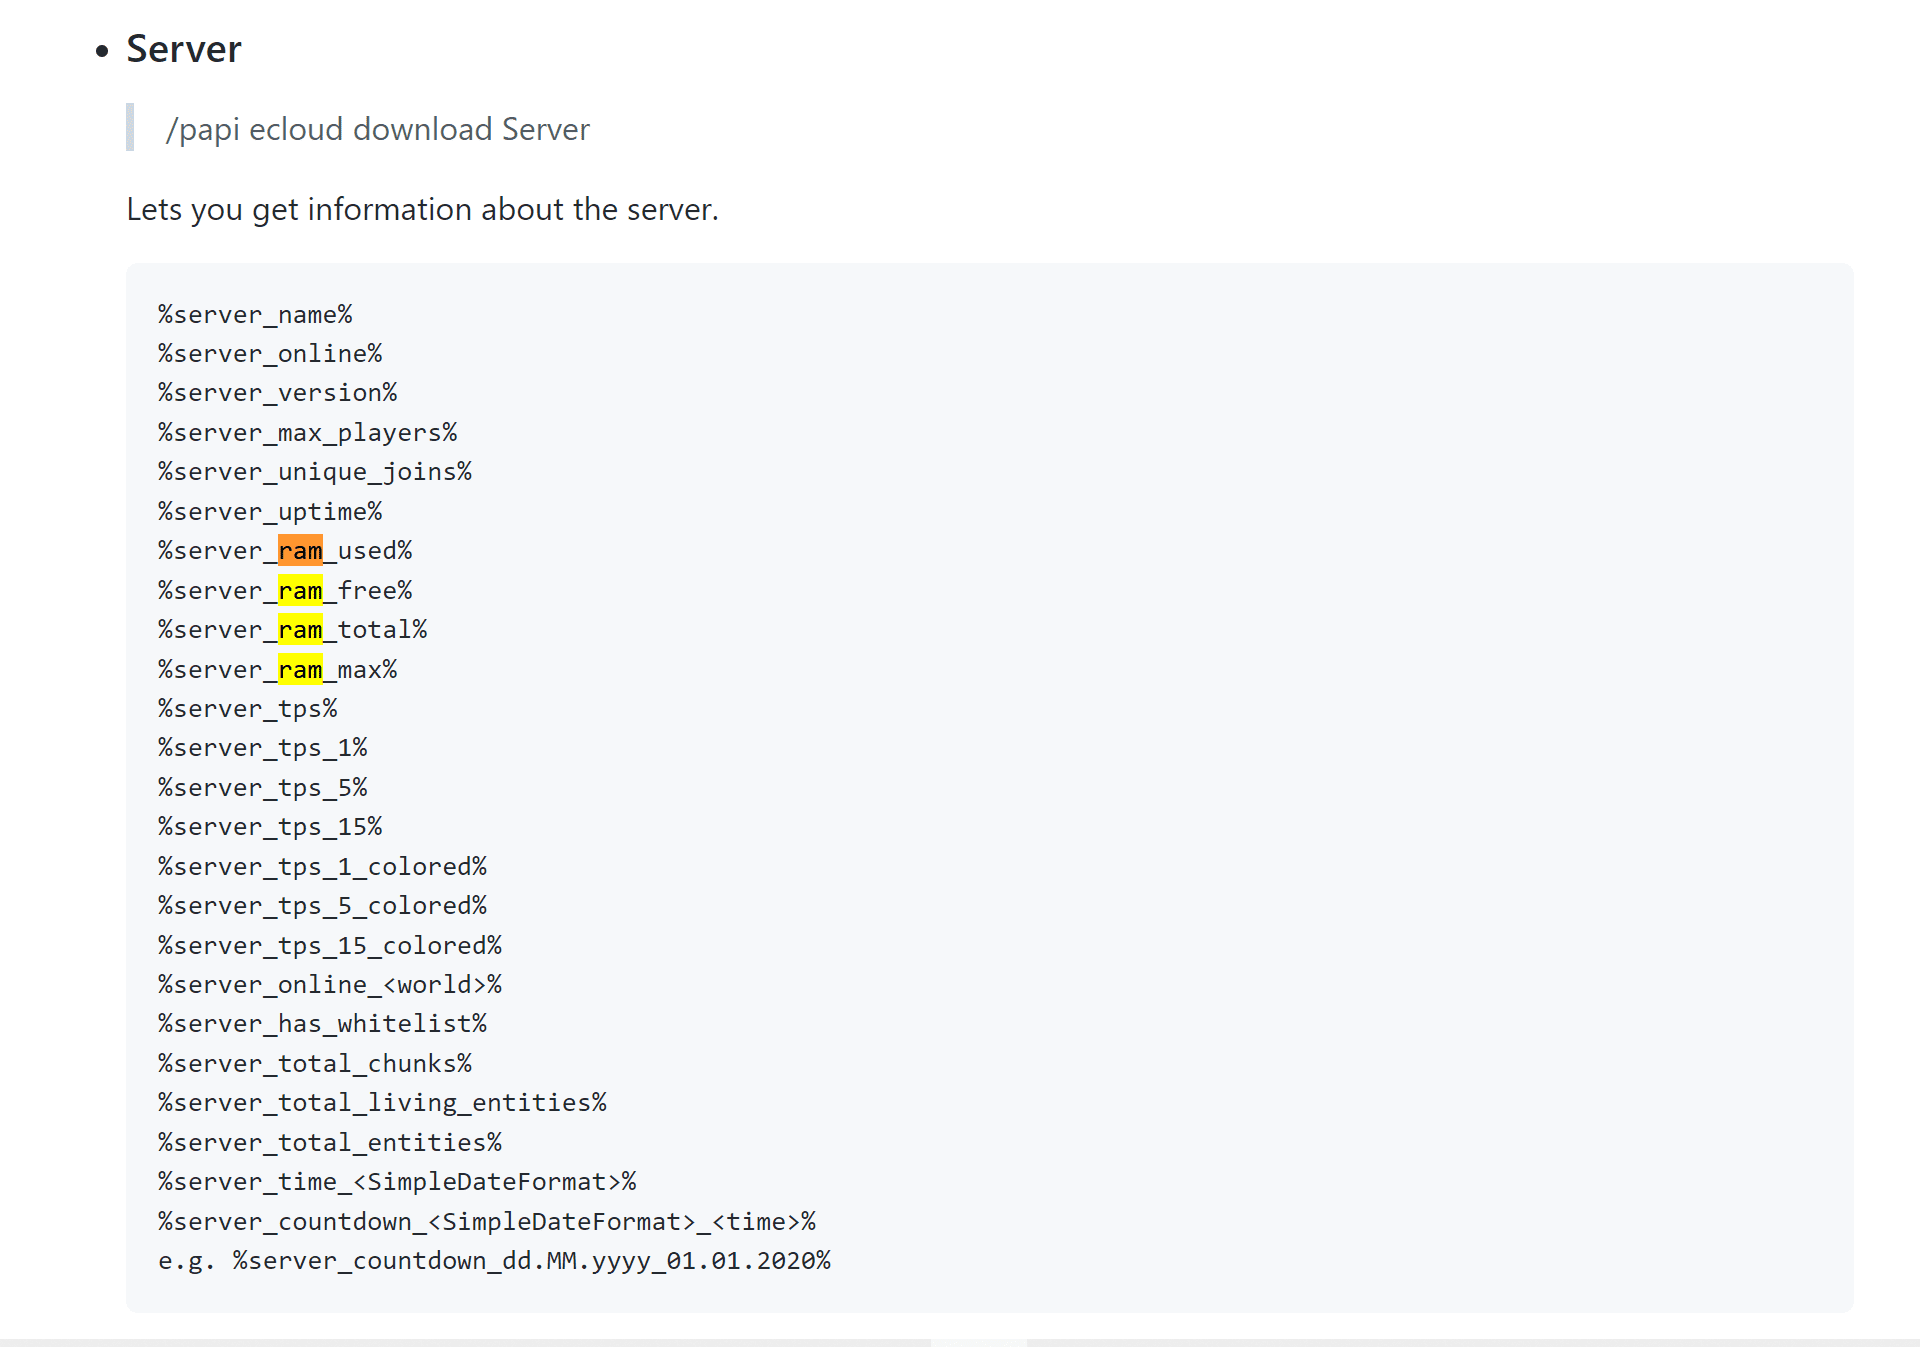The width and height of the screenshot is (1920, 1347).
Task: Click the %server_tps_15_colored% placeholder
Action: (x=330, y=946)
